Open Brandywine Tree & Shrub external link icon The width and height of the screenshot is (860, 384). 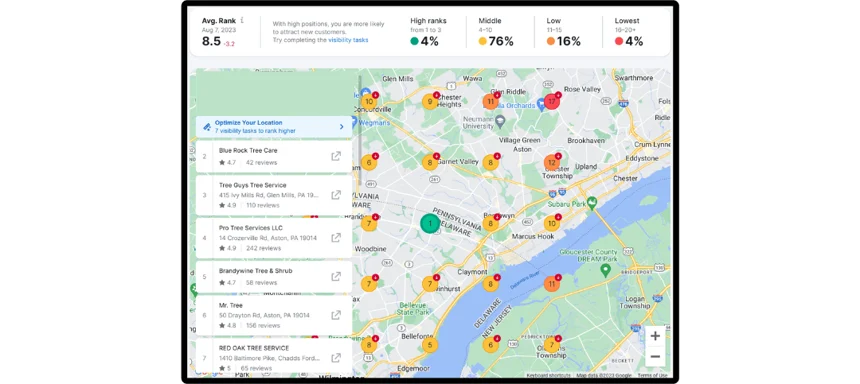(x=336, y=276)
